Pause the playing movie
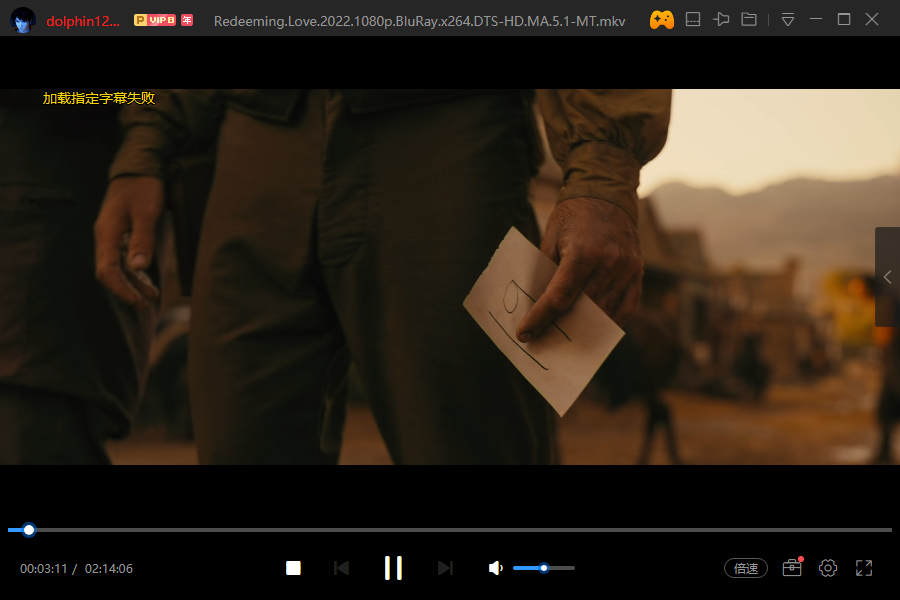 click(393, 568)
